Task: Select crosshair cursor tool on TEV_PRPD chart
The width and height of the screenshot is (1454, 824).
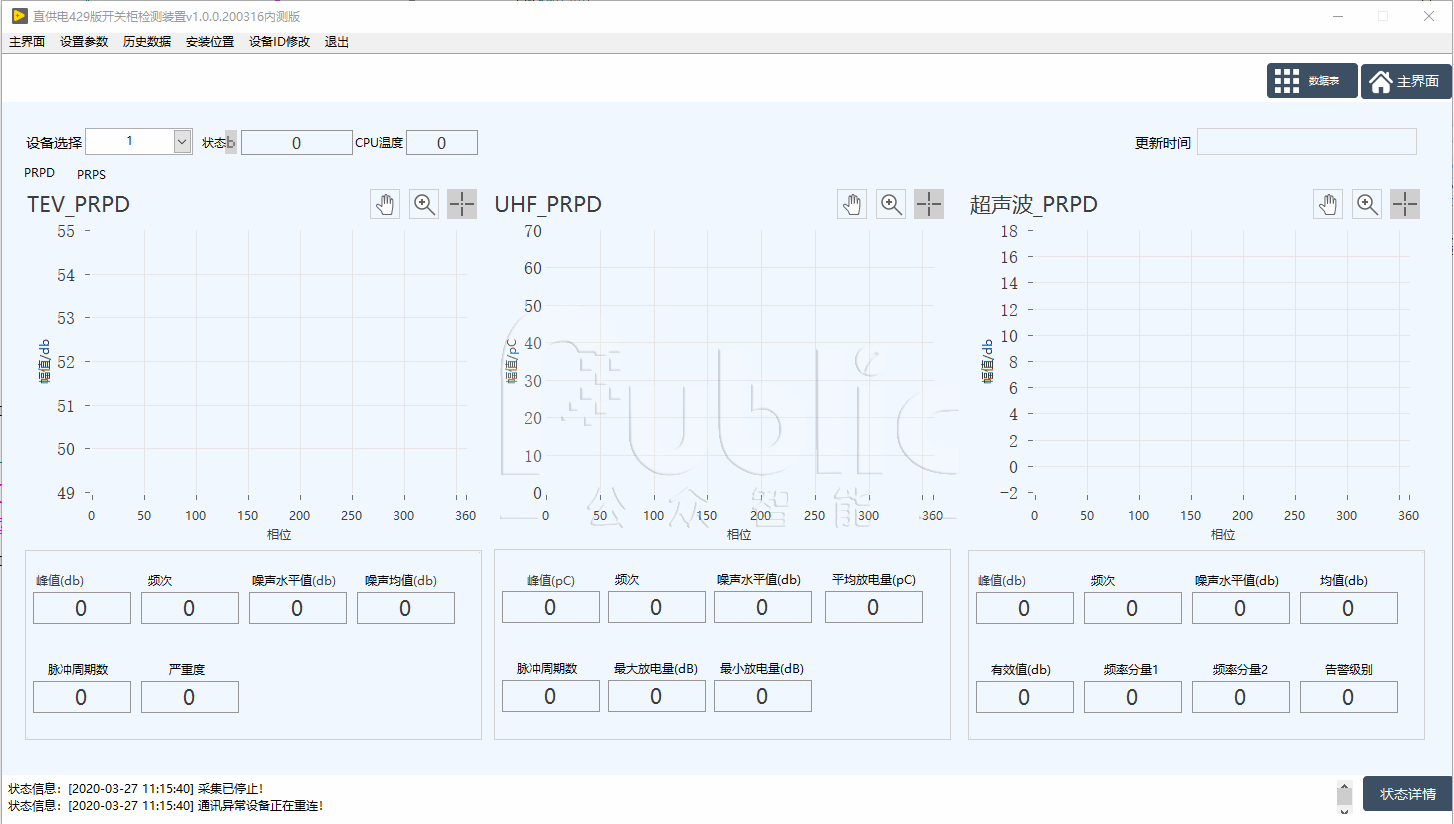Action: 462,204
